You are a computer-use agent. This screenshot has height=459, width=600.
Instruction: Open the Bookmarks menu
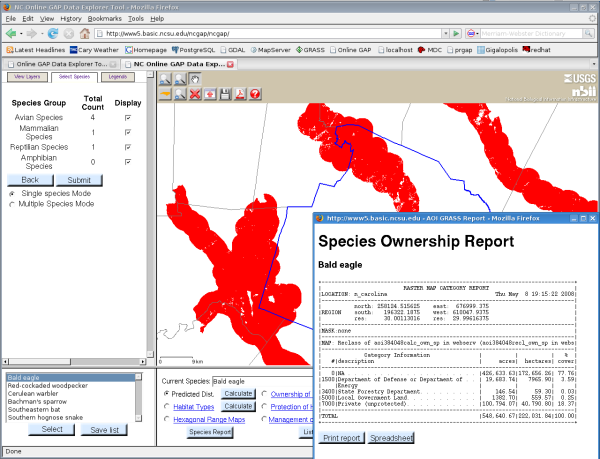[x=104, y=18]
